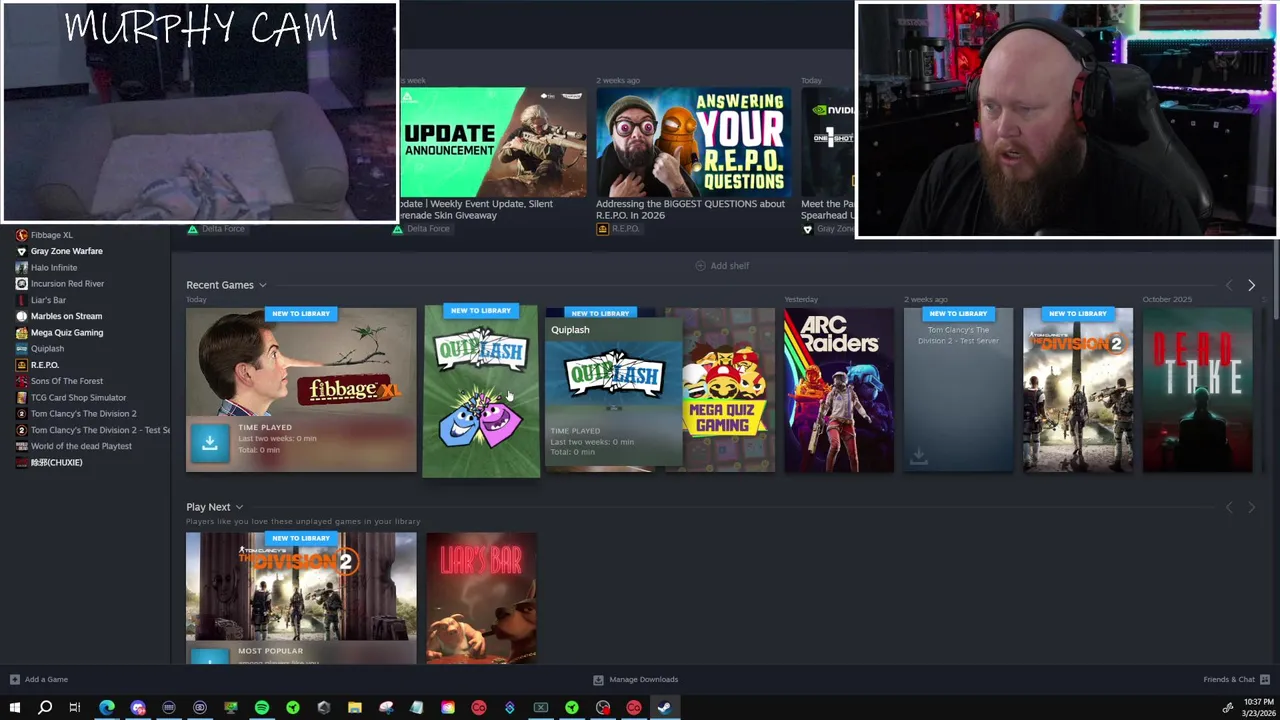This screenshot has width=1280, height=720.
Task: Open Dead Take game card
Action: 1197,390
